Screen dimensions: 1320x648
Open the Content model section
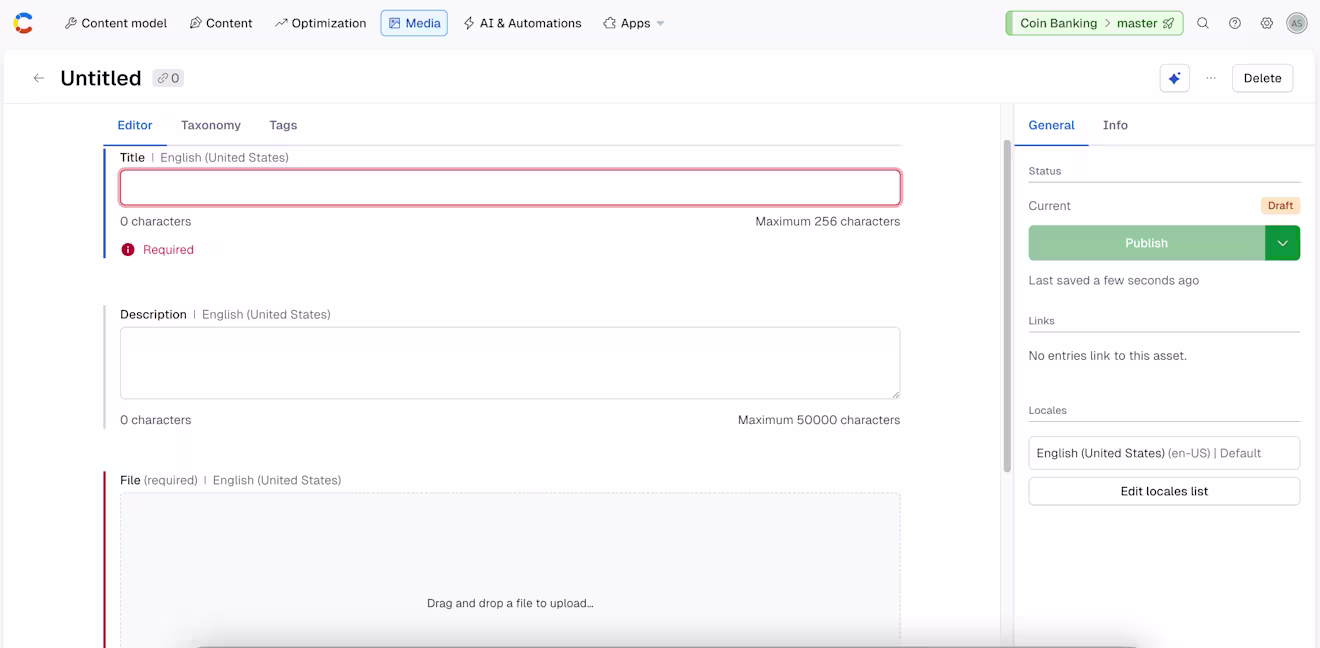click(116, 23)
